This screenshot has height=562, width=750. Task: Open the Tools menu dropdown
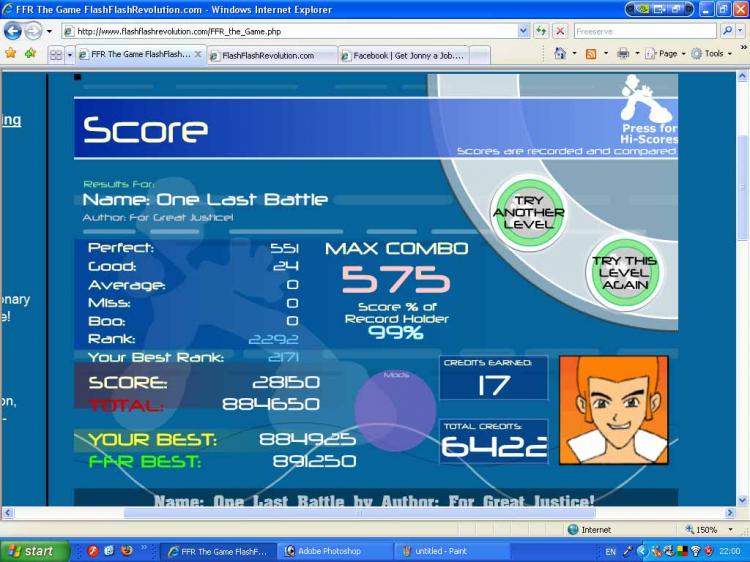click(x=712, y=54)
